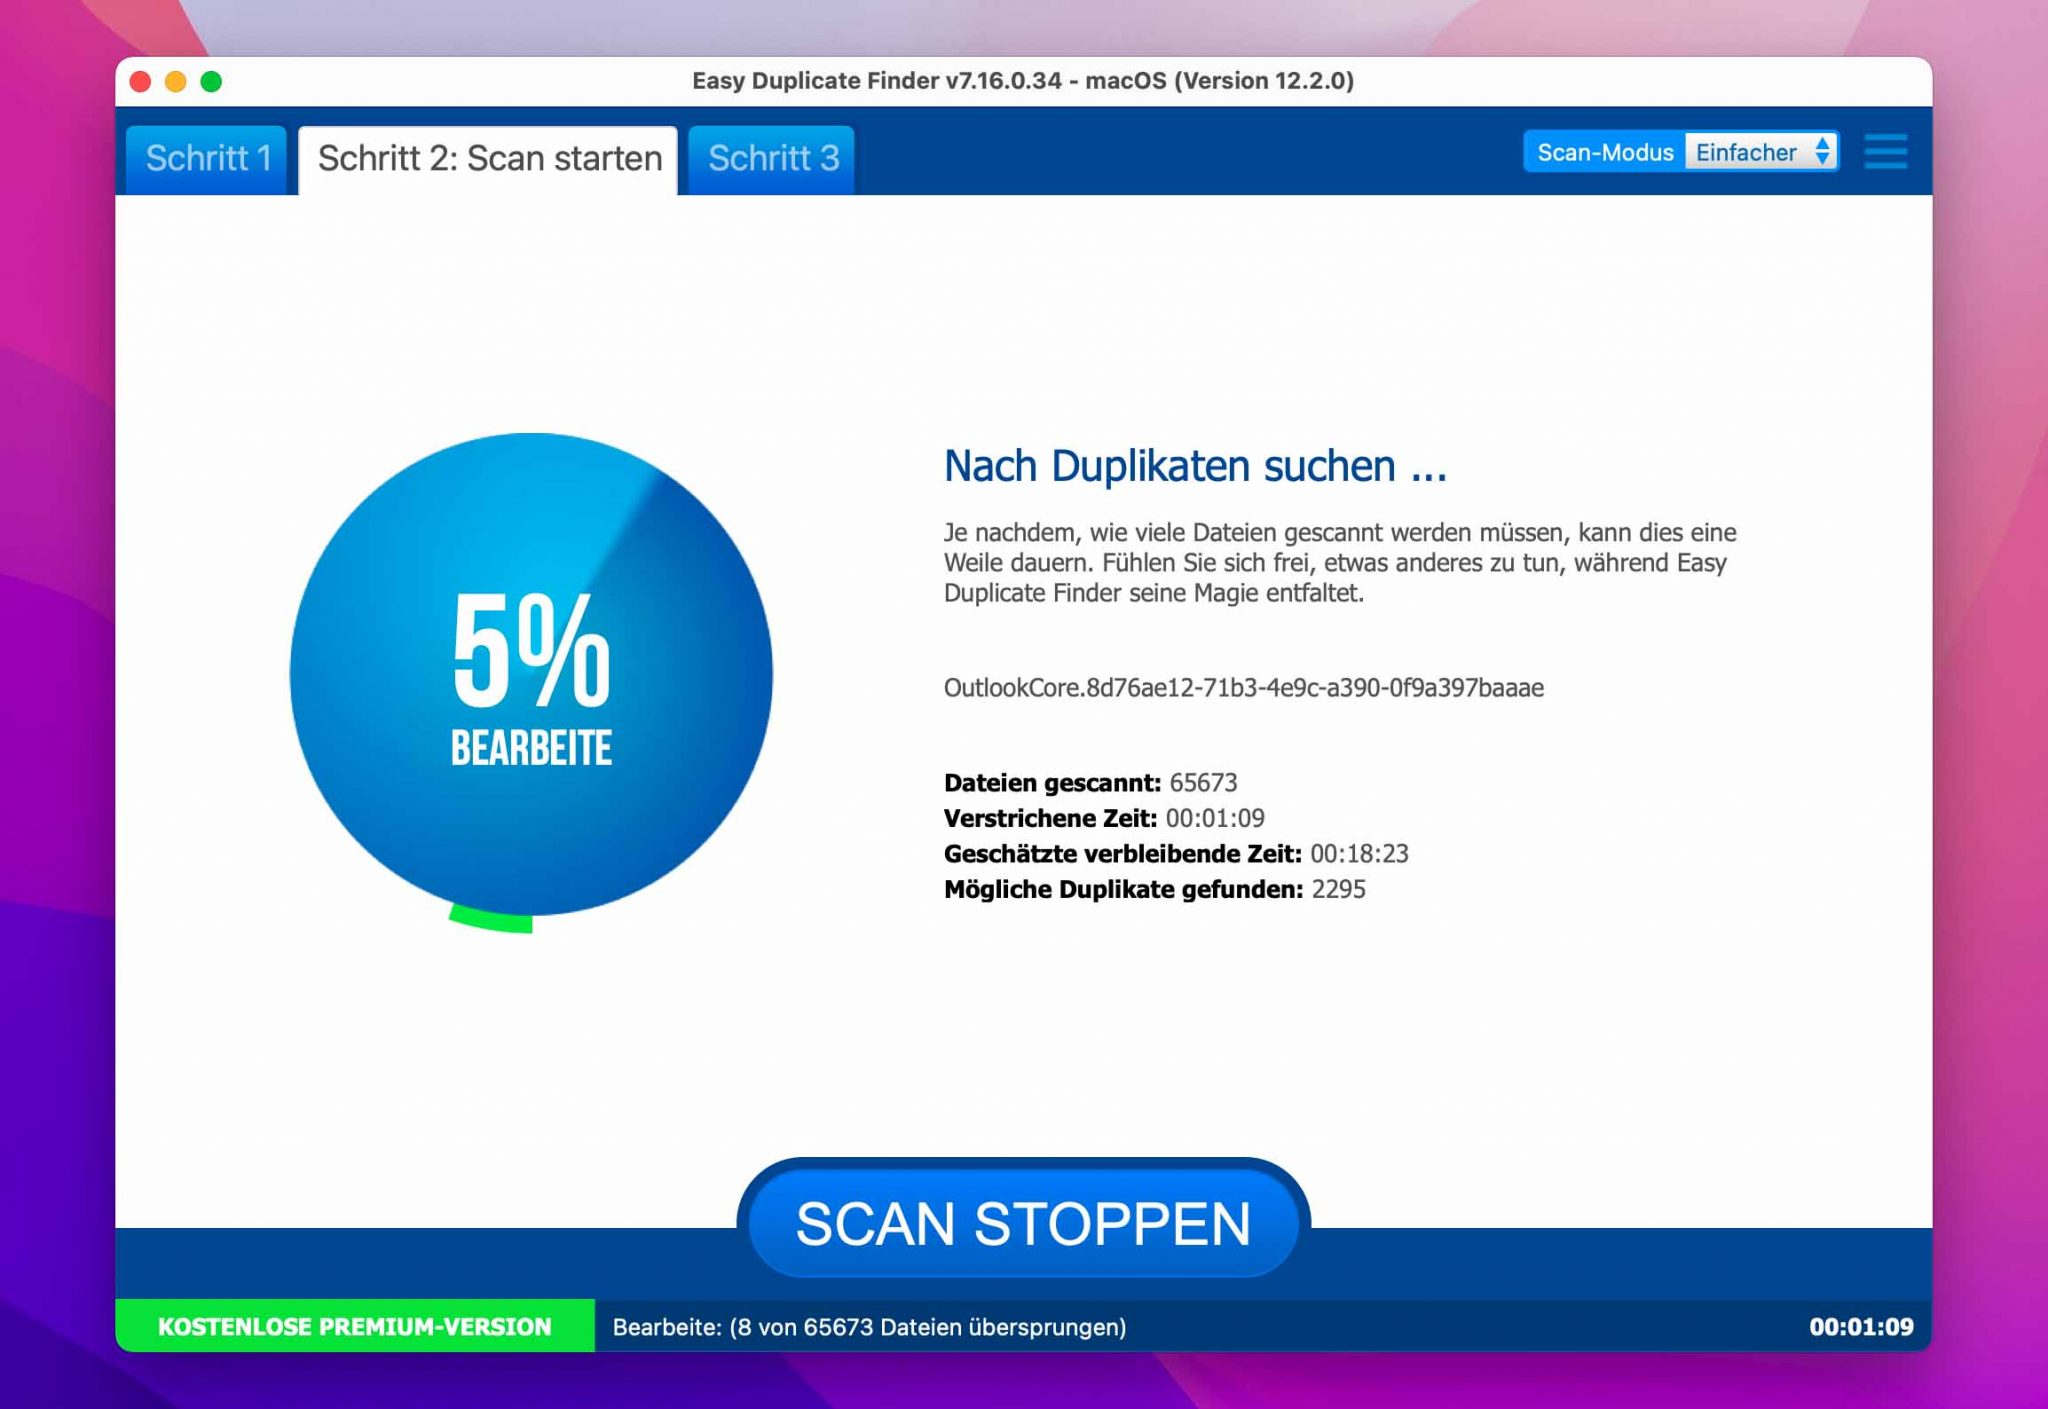Click Mögliche Duplikate gefunden value 2295

(x=1338, y=889)
